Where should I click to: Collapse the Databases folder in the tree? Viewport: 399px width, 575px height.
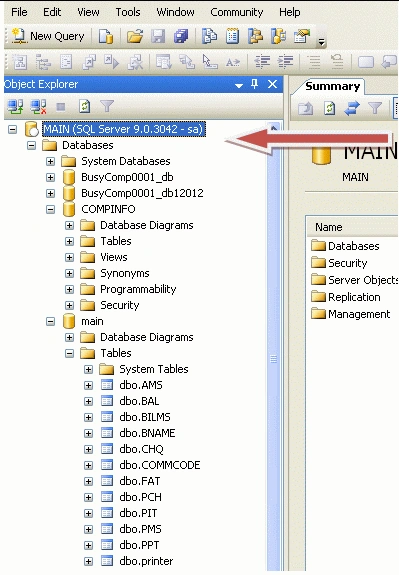(32, 145)
